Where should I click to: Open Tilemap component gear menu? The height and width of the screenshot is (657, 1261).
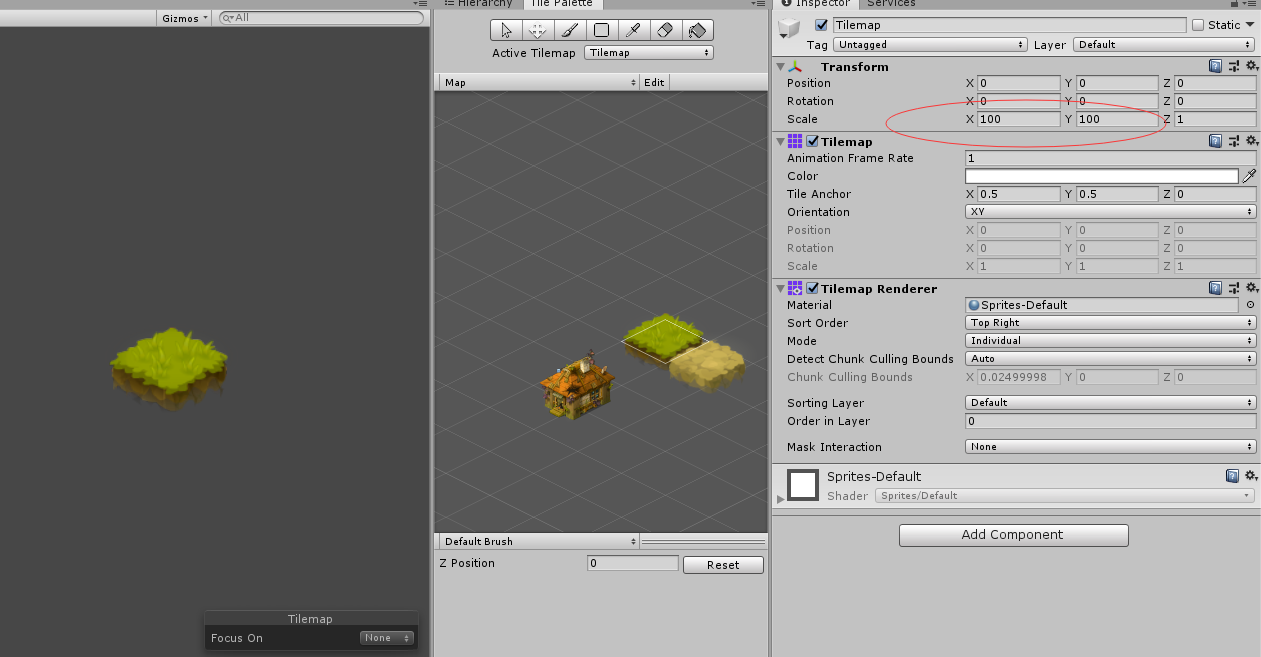[1250, 141]
